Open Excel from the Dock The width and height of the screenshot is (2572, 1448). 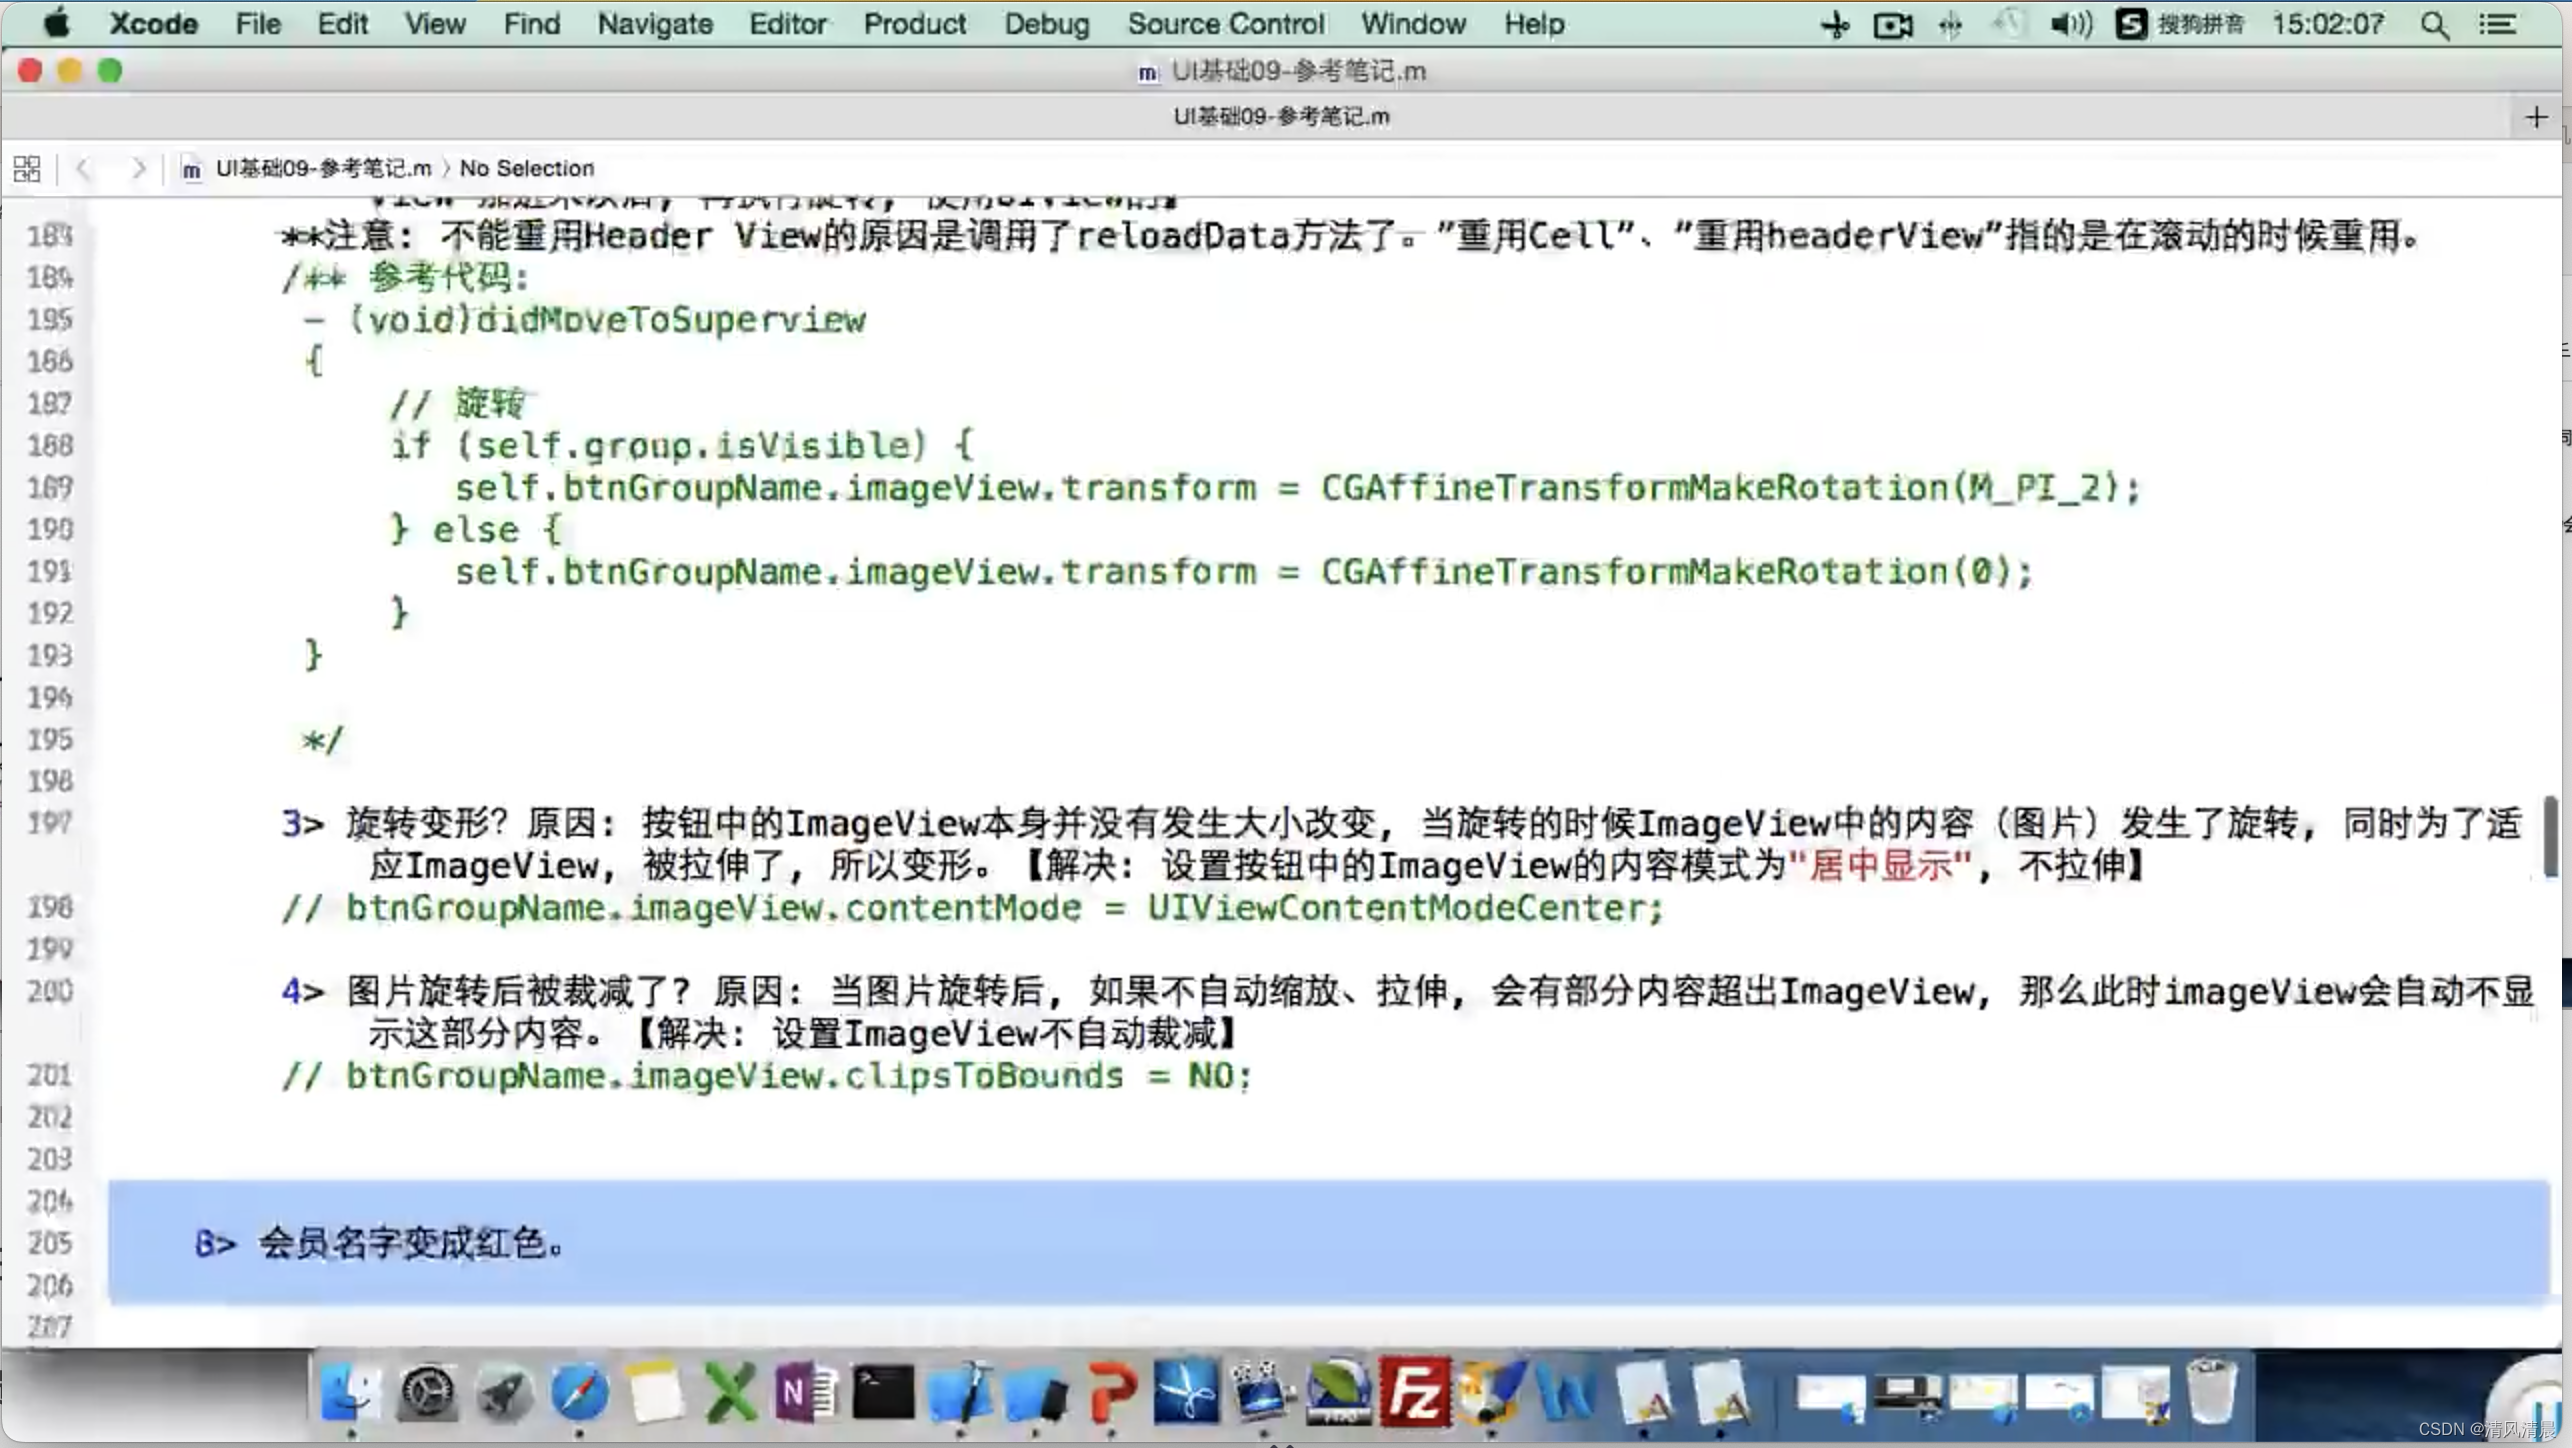click(x=731, y=1392)
